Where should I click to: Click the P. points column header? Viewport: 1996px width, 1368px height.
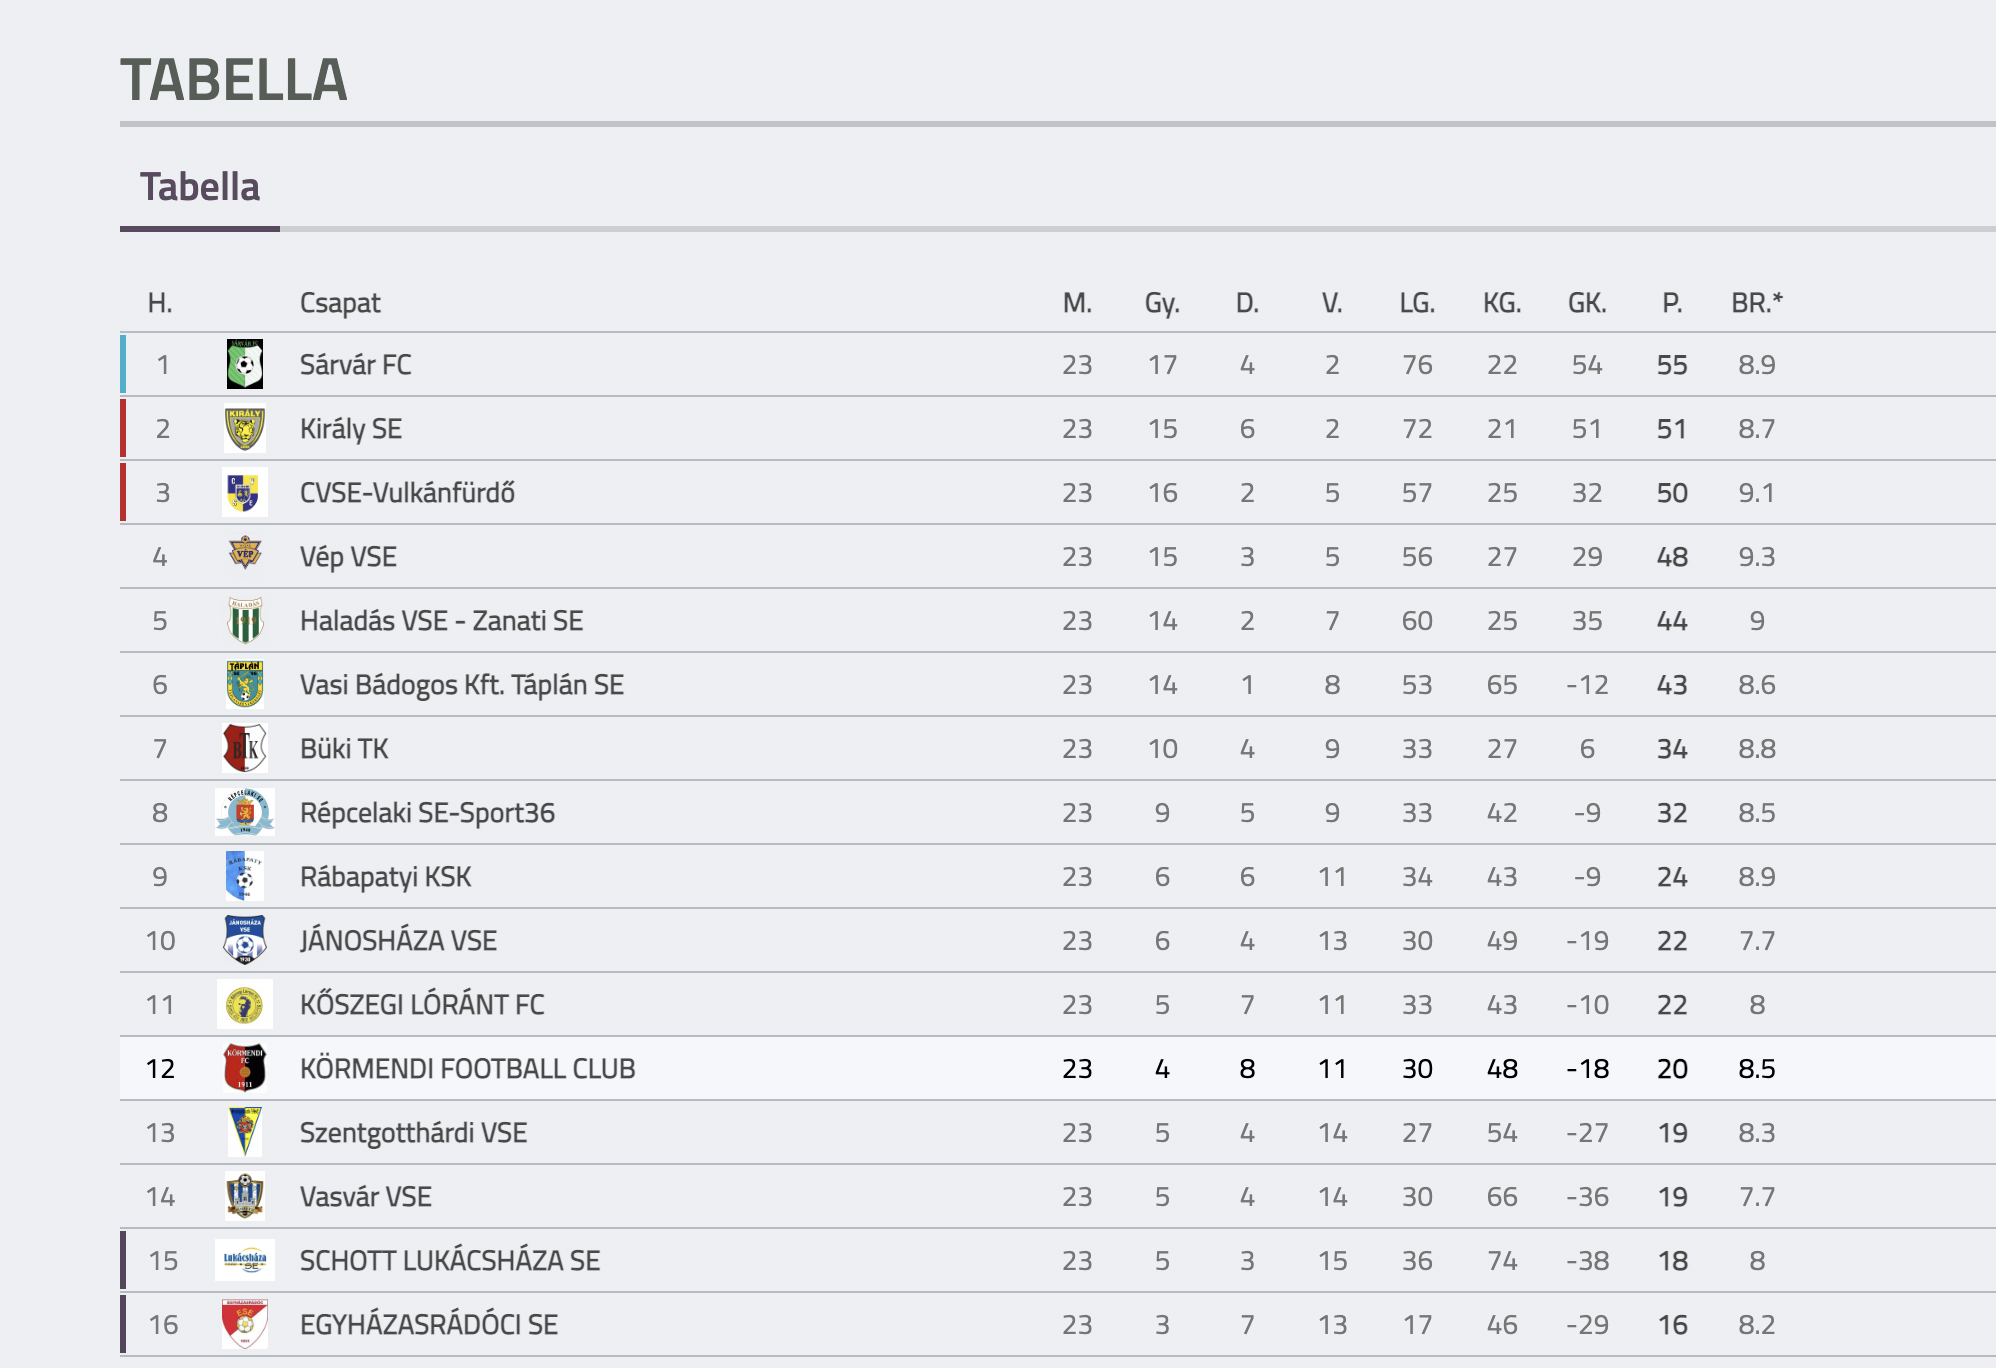[1672, 303]
